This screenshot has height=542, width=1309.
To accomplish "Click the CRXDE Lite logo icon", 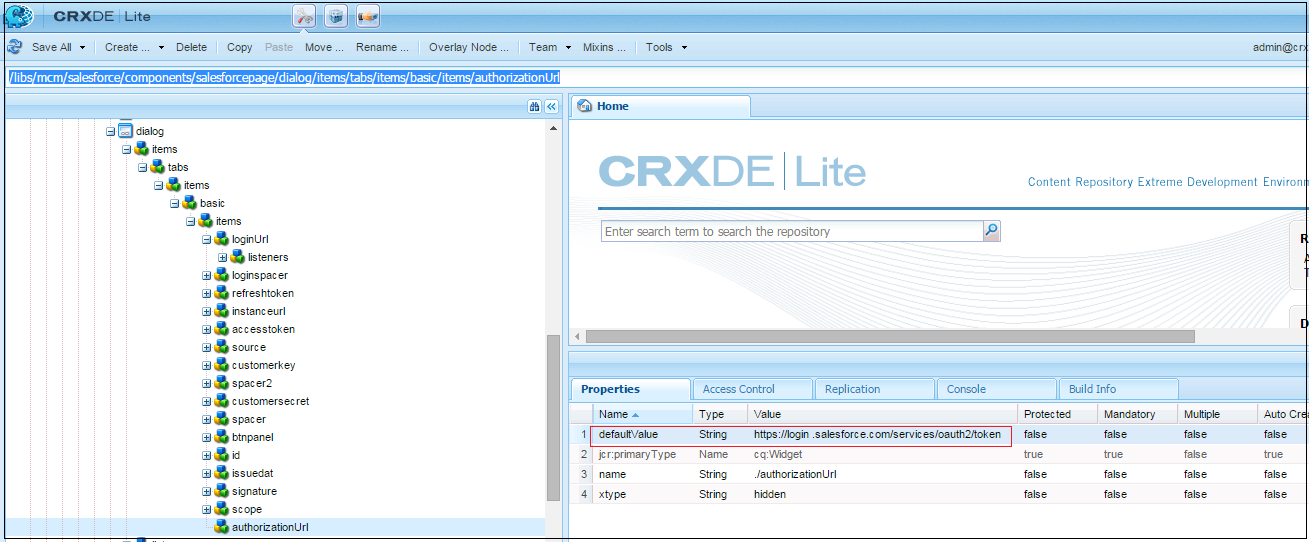I will [x=18, y=16].
